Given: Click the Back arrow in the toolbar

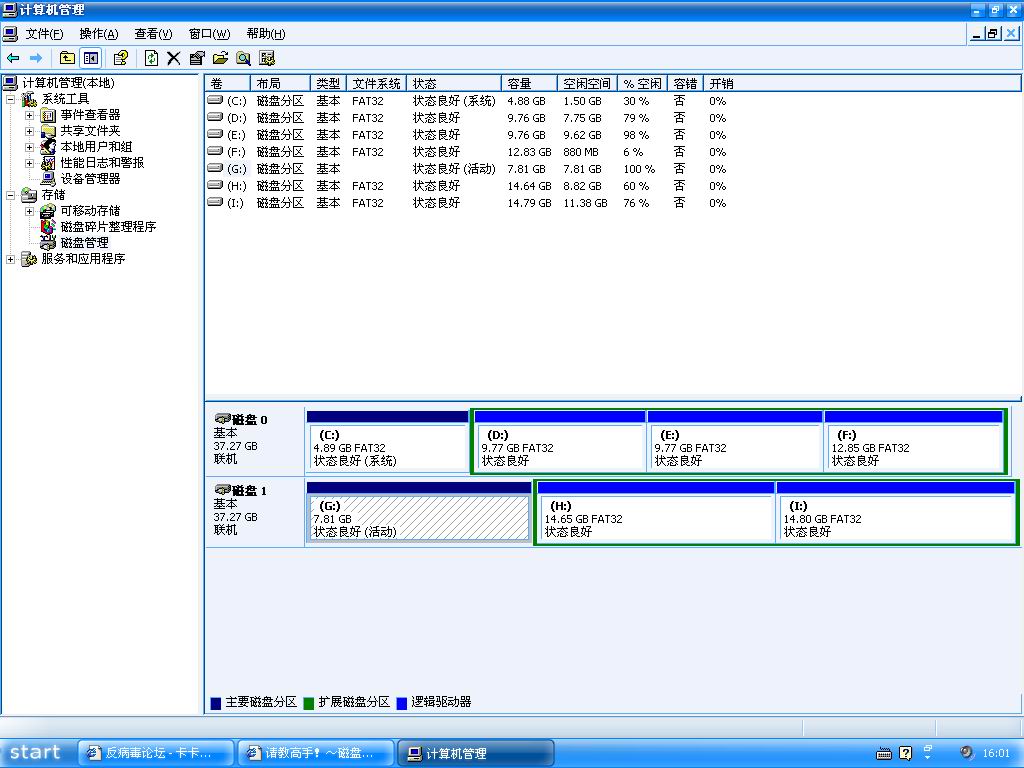Looking at the screenshot, I should click(x=13, y=58).
